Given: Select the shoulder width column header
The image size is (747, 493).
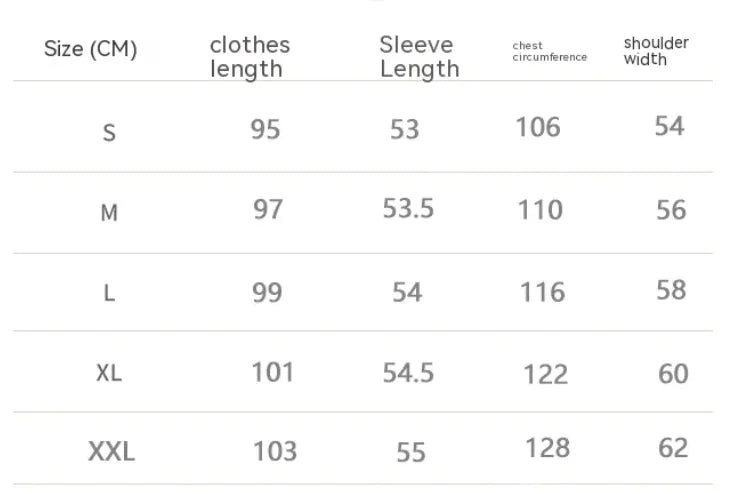Looking at the screenshot, I should [656, 51].
